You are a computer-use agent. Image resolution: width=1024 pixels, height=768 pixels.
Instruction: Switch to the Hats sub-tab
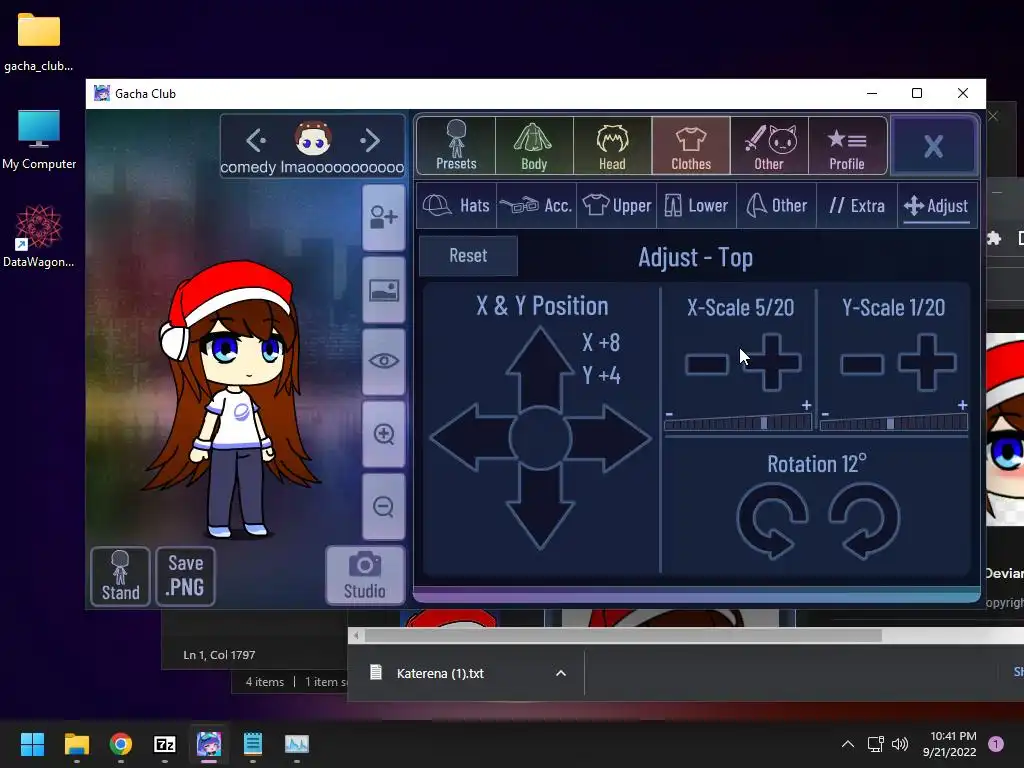(x=456, y=206)
